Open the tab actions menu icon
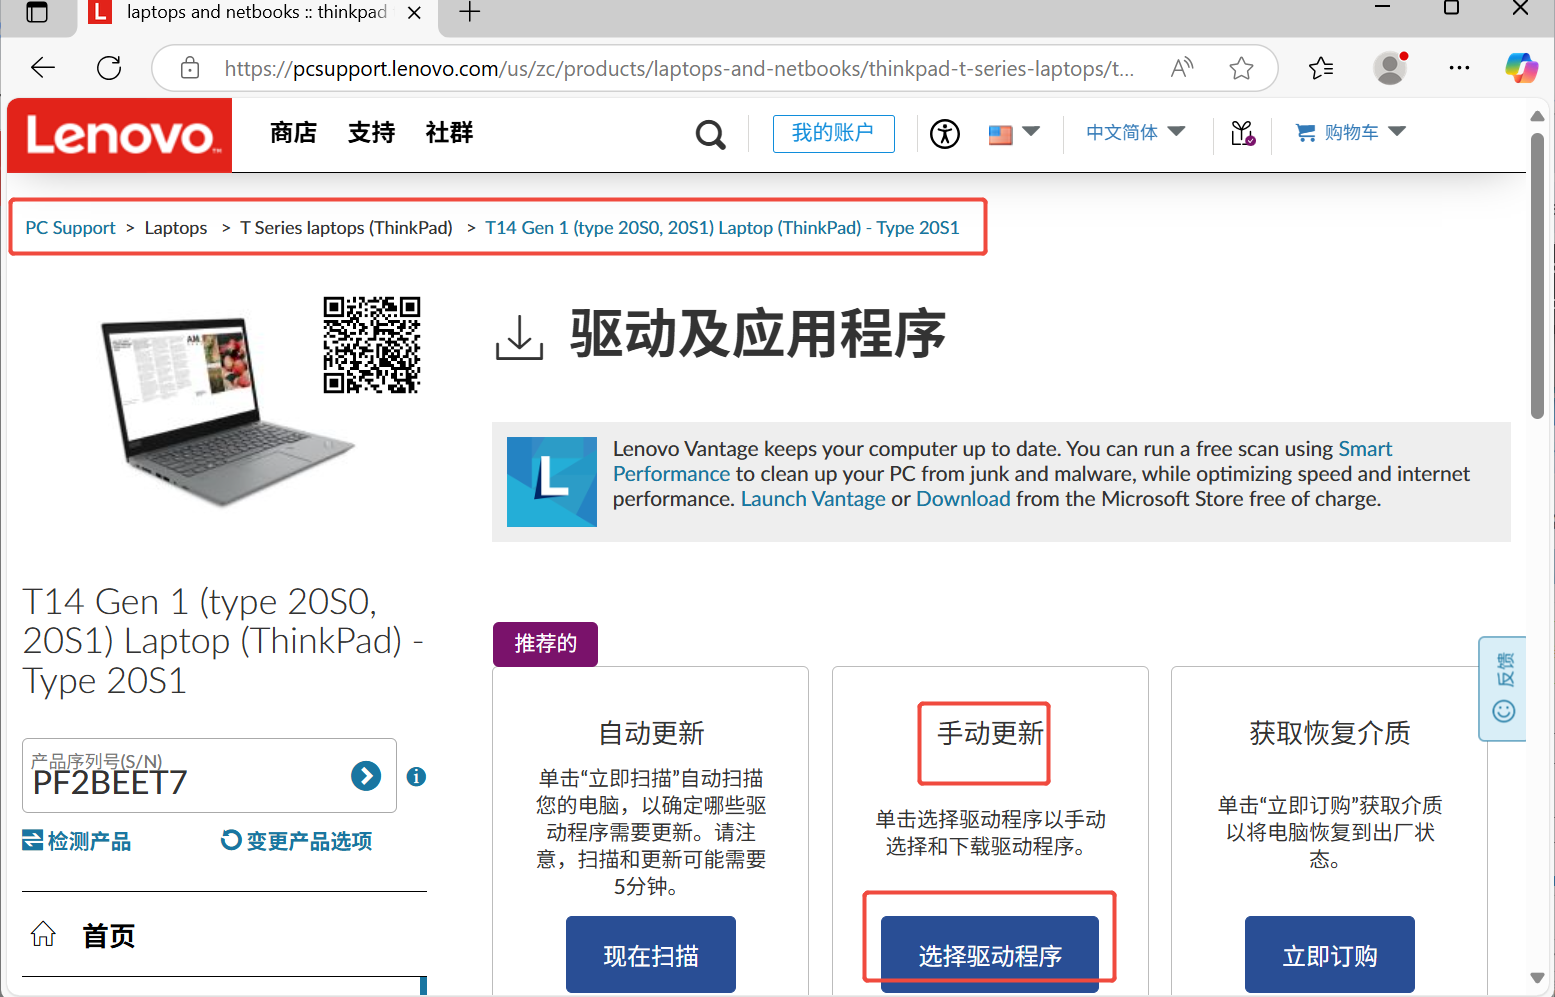Image resolution: width=1555 pixels, height=997 pixels. [37, 12]
